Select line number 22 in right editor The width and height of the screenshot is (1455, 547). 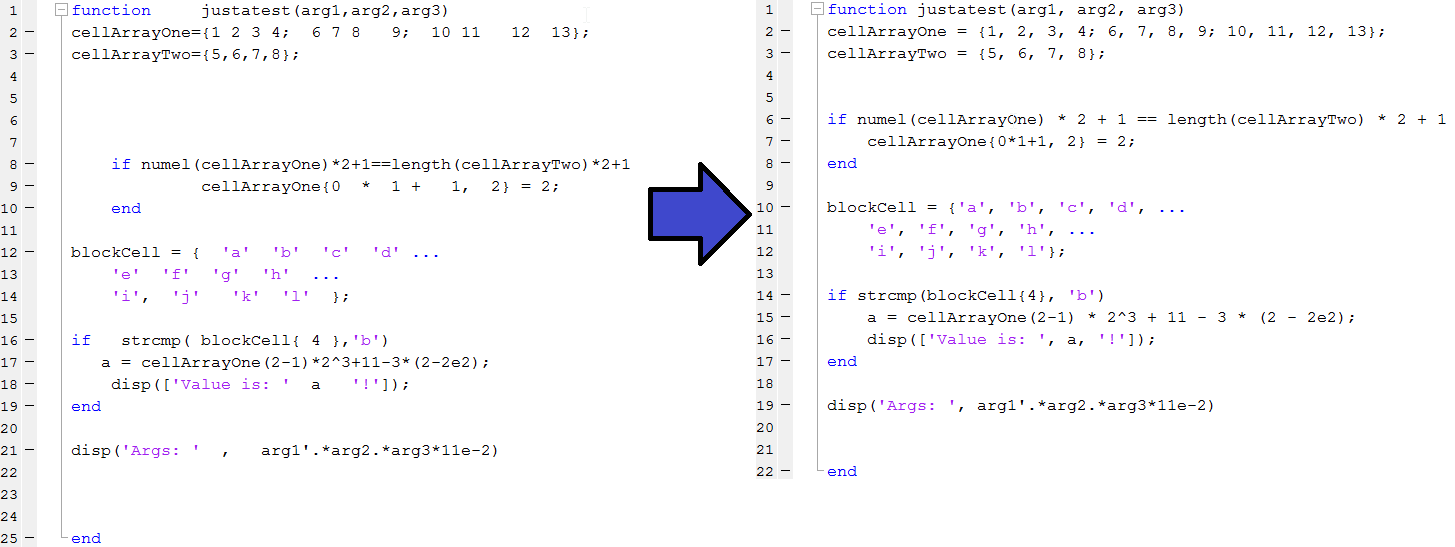click(x=767, y=471)
